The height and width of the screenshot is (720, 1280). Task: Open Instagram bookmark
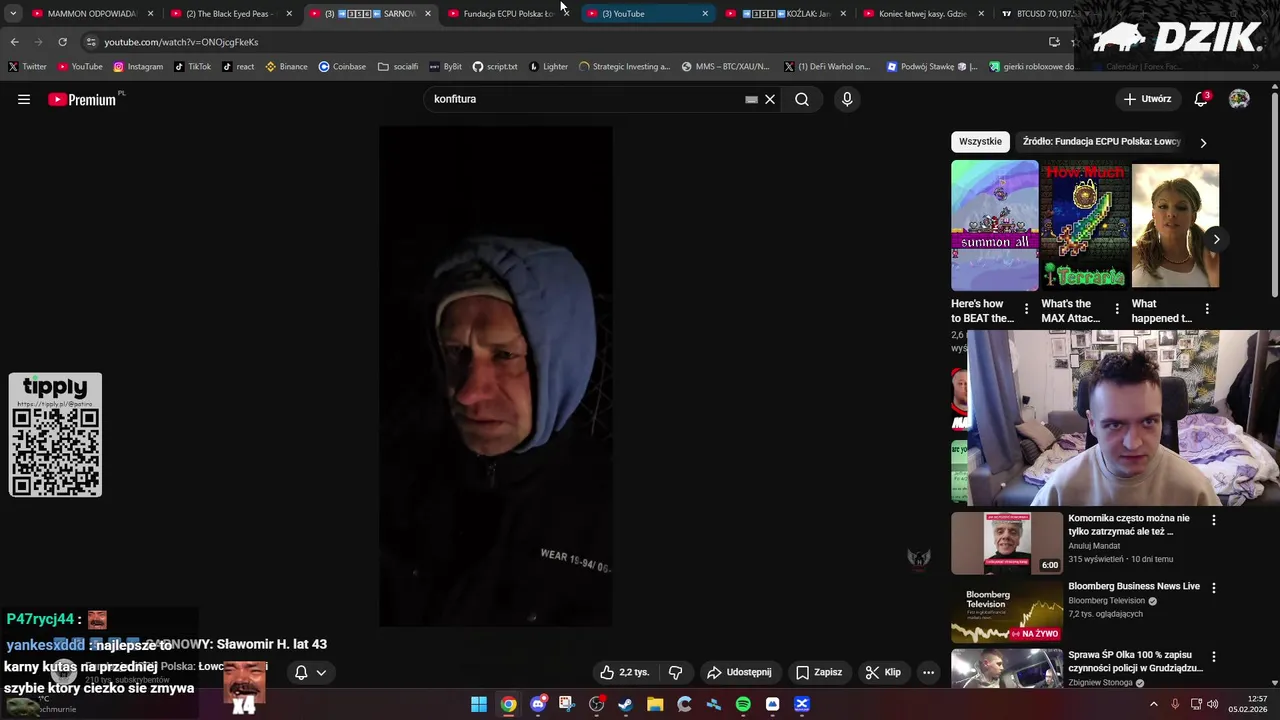(x=138, y=66)
